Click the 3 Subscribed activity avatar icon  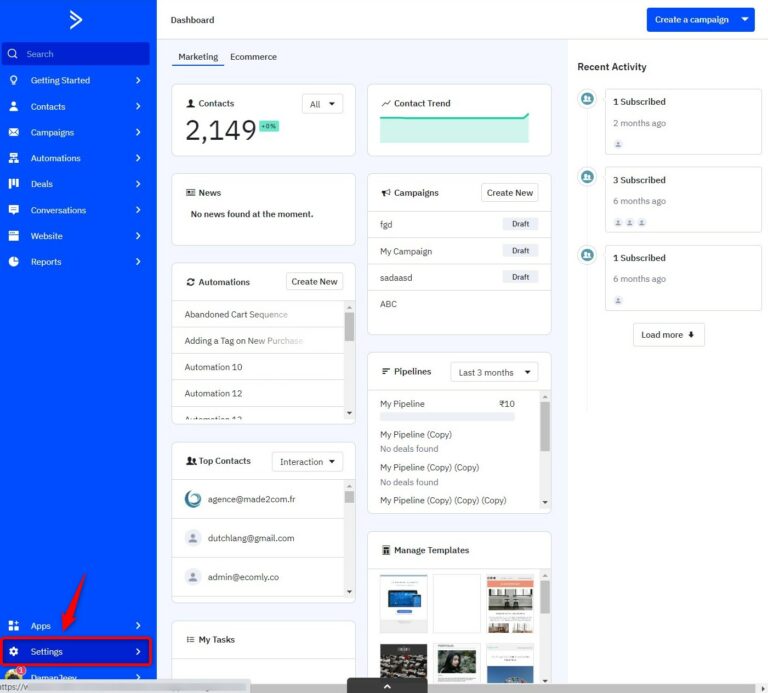pos(587,176)
